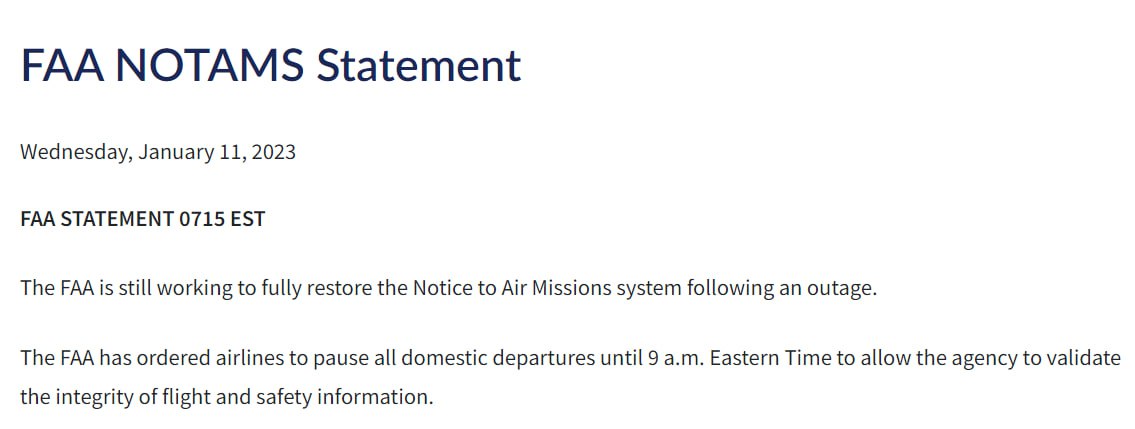1135x429 pixels.
Task: Click the "Wednesday, January 11, 2023" date line
Action: click(x=157, y=153)
